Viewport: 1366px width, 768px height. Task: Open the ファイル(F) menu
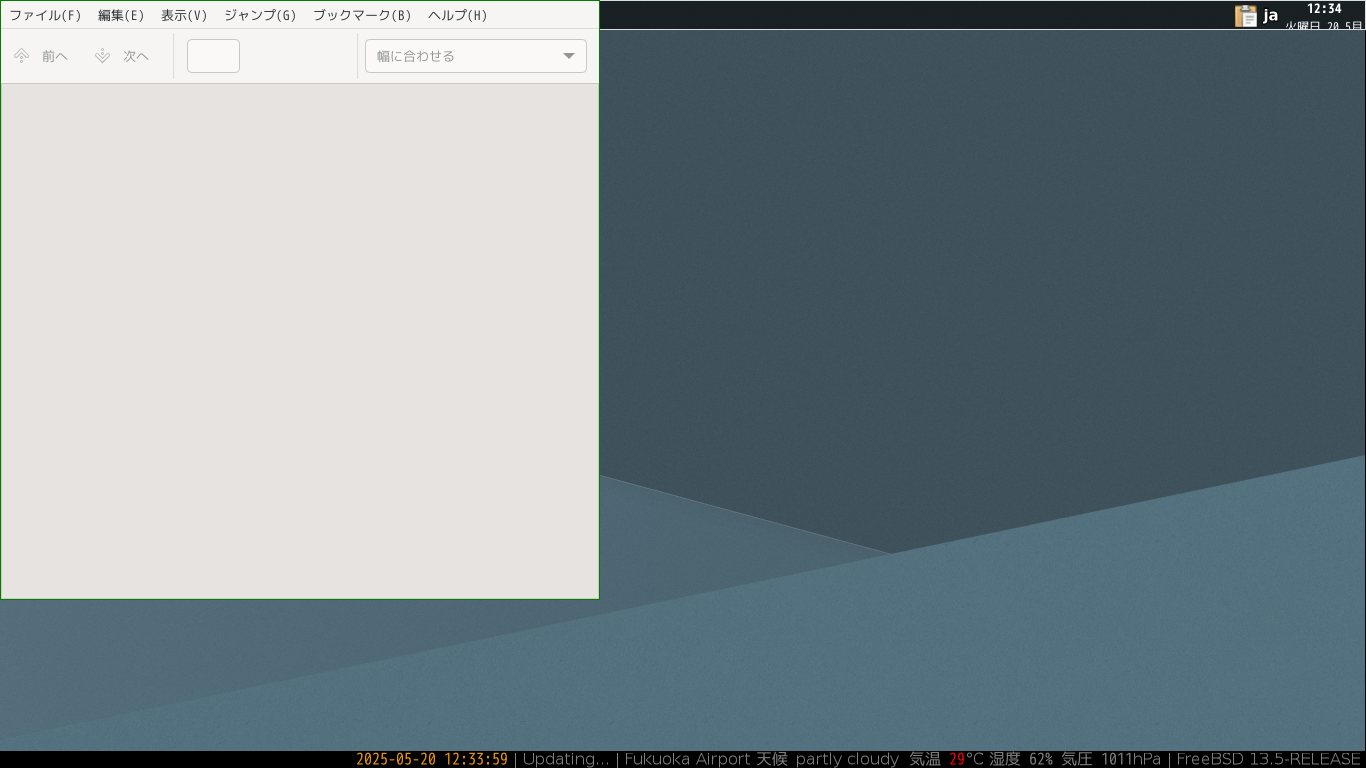[45, 15]
